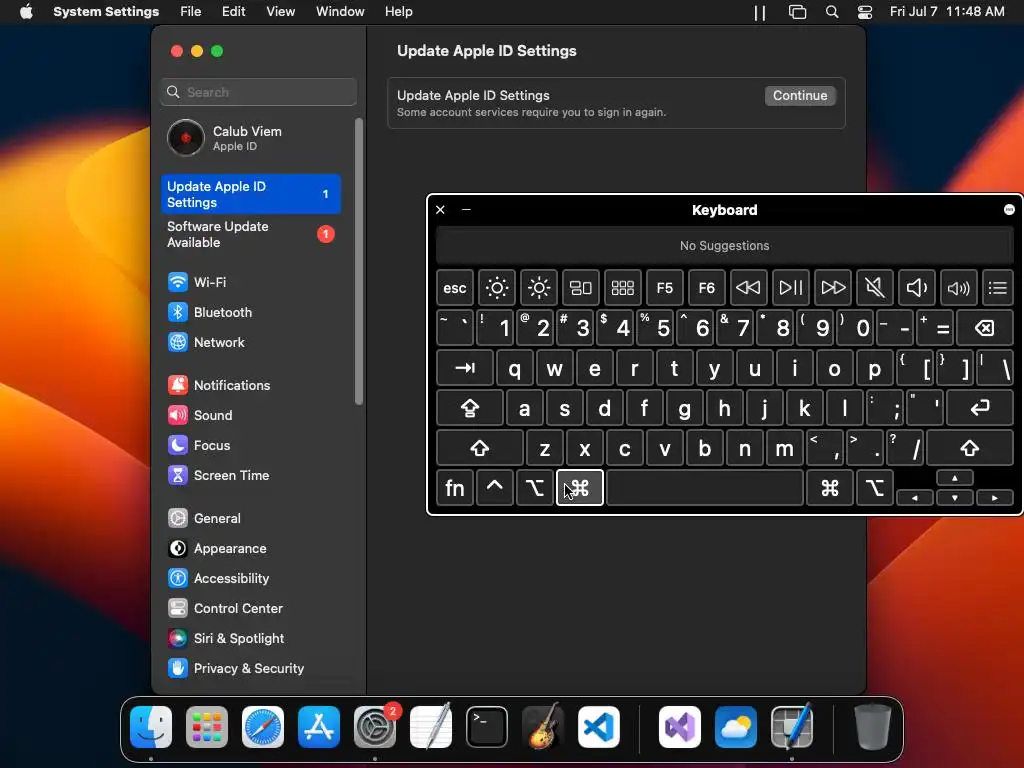Launch Safari from the Dock
This screenshot has height=768, width=1024.
[x=263, y=727]
